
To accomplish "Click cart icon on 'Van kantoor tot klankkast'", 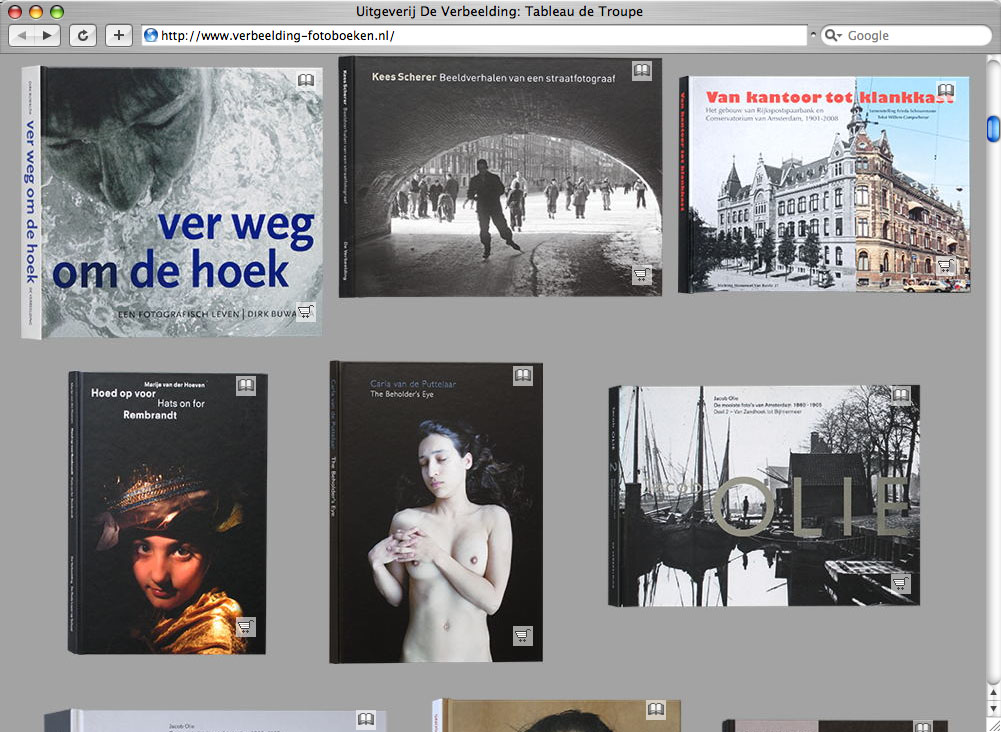I will [945, 266].
